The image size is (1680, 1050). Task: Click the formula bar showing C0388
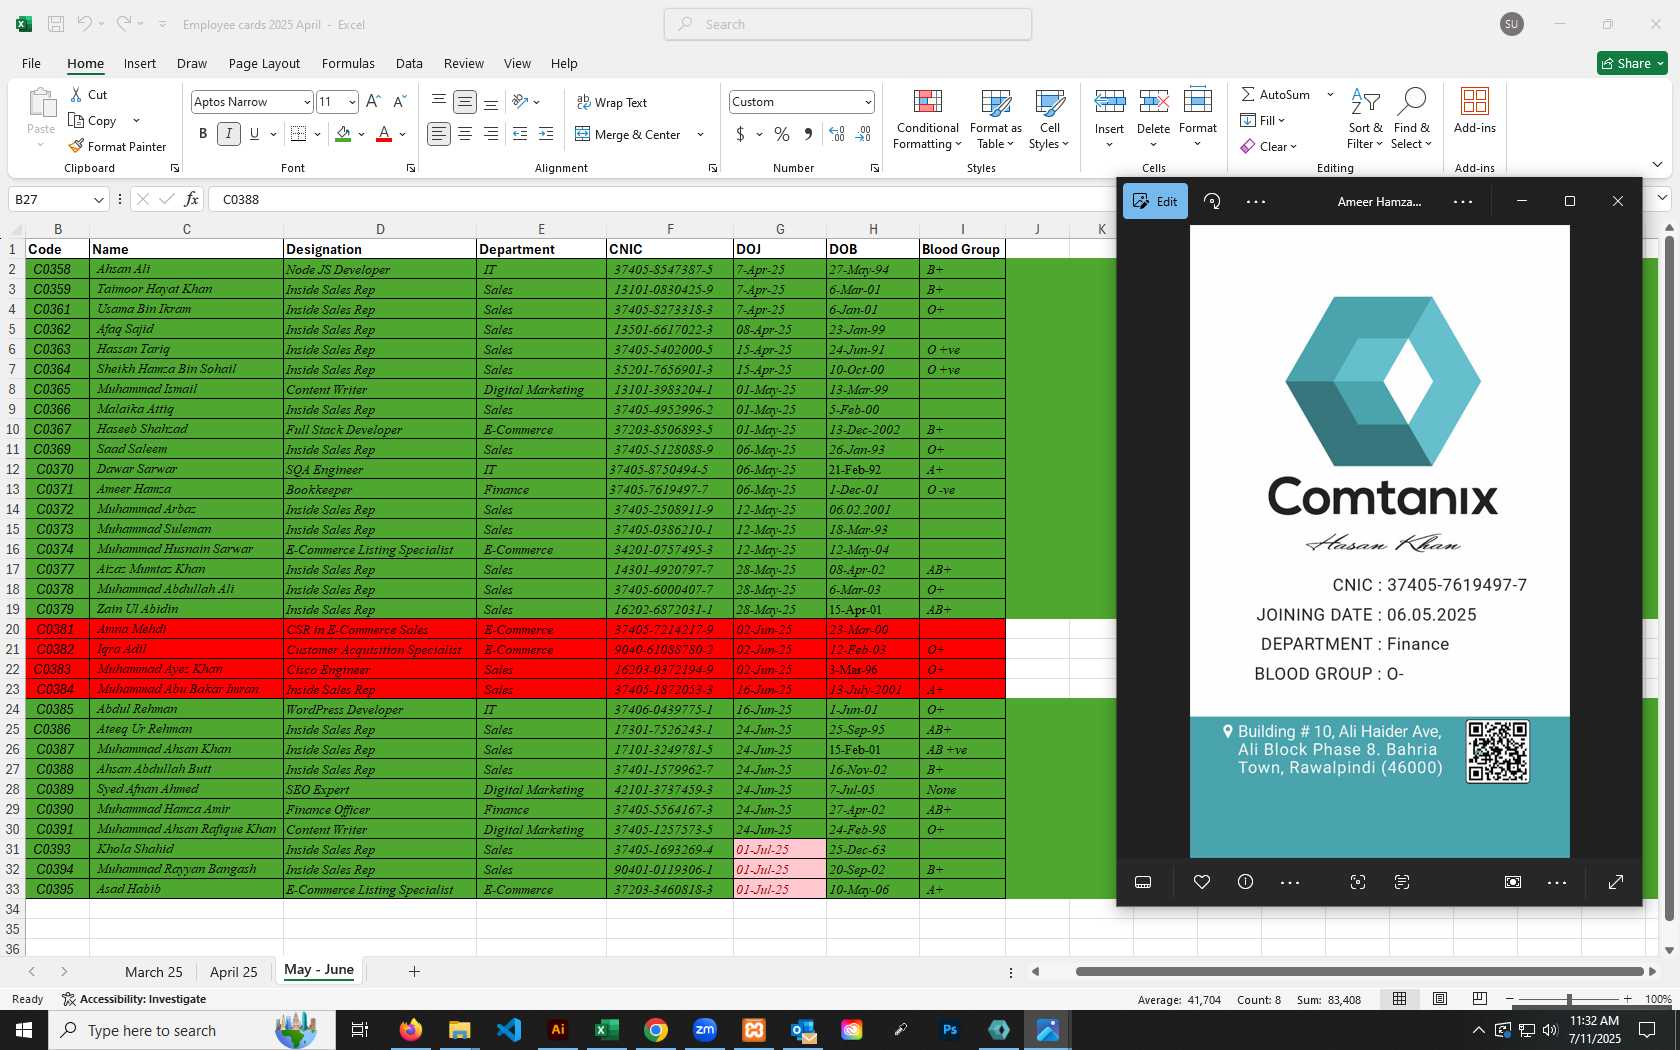click(x=660, y=199)
